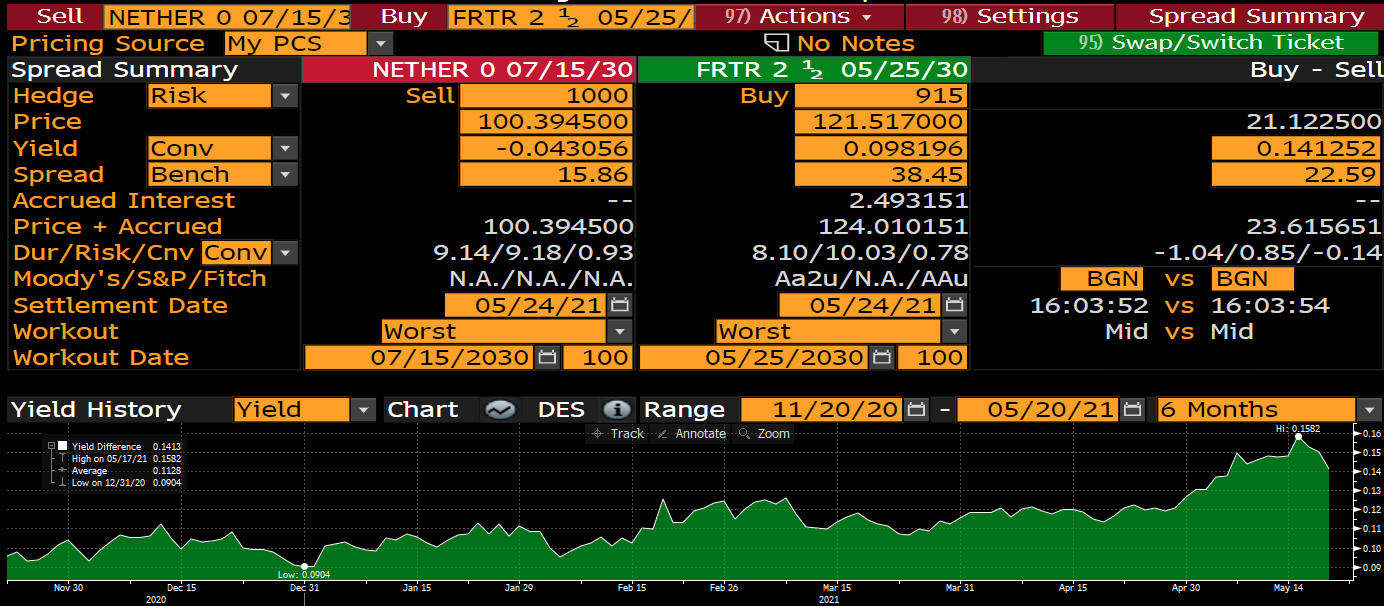This screenshot has height=606, width=1384.
Task: Click 95) Swap/Switch Ticket button
Action: [x=1210, y=43]
